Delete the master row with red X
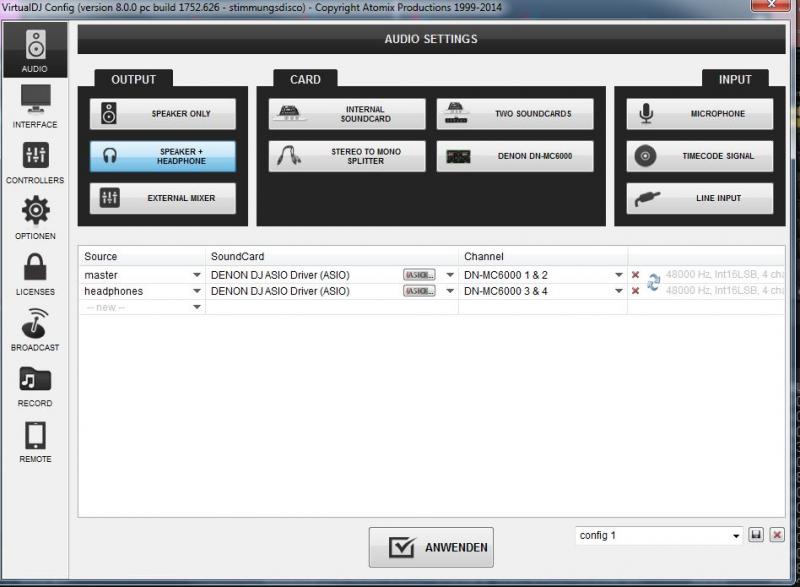Screen dimensions: 800x587 coord(635,275)
